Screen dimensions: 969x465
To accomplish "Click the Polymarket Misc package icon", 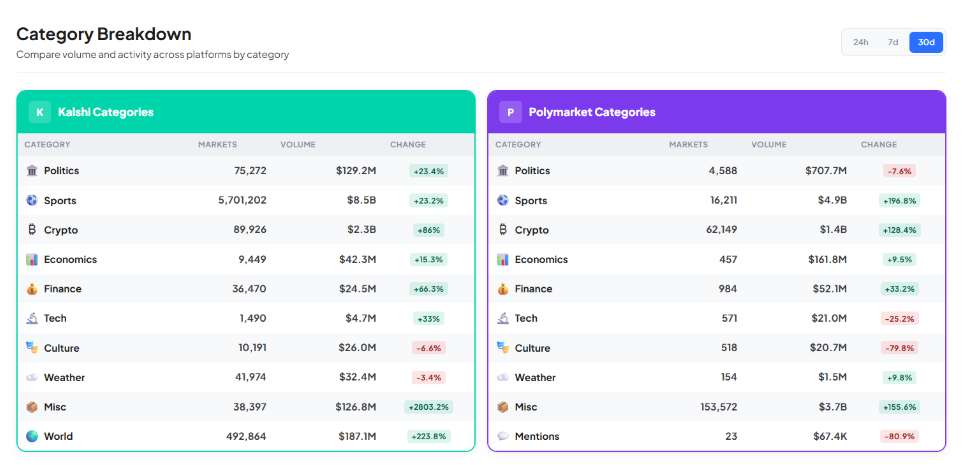I will pos(503,407).
